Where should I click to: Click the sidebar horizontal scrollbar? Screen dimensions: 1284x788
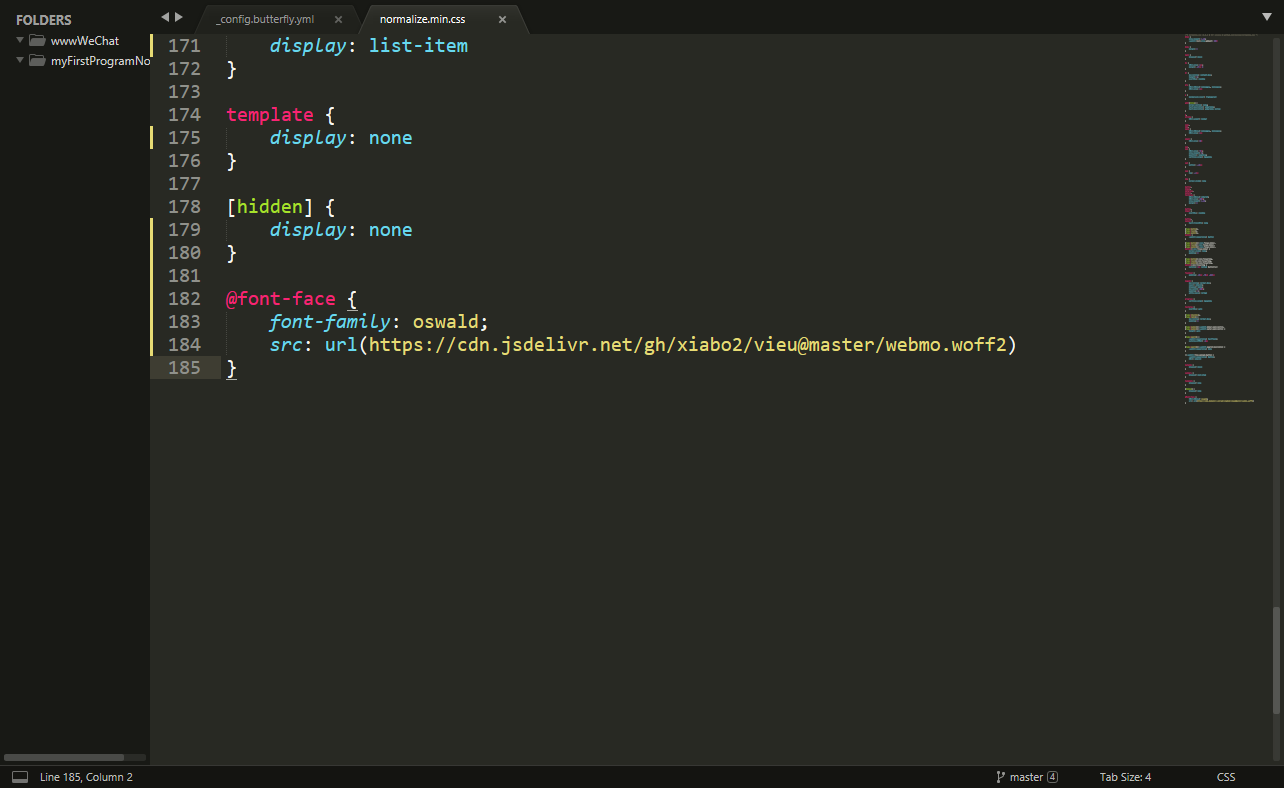pyautogui.click(x=65, y=757)
